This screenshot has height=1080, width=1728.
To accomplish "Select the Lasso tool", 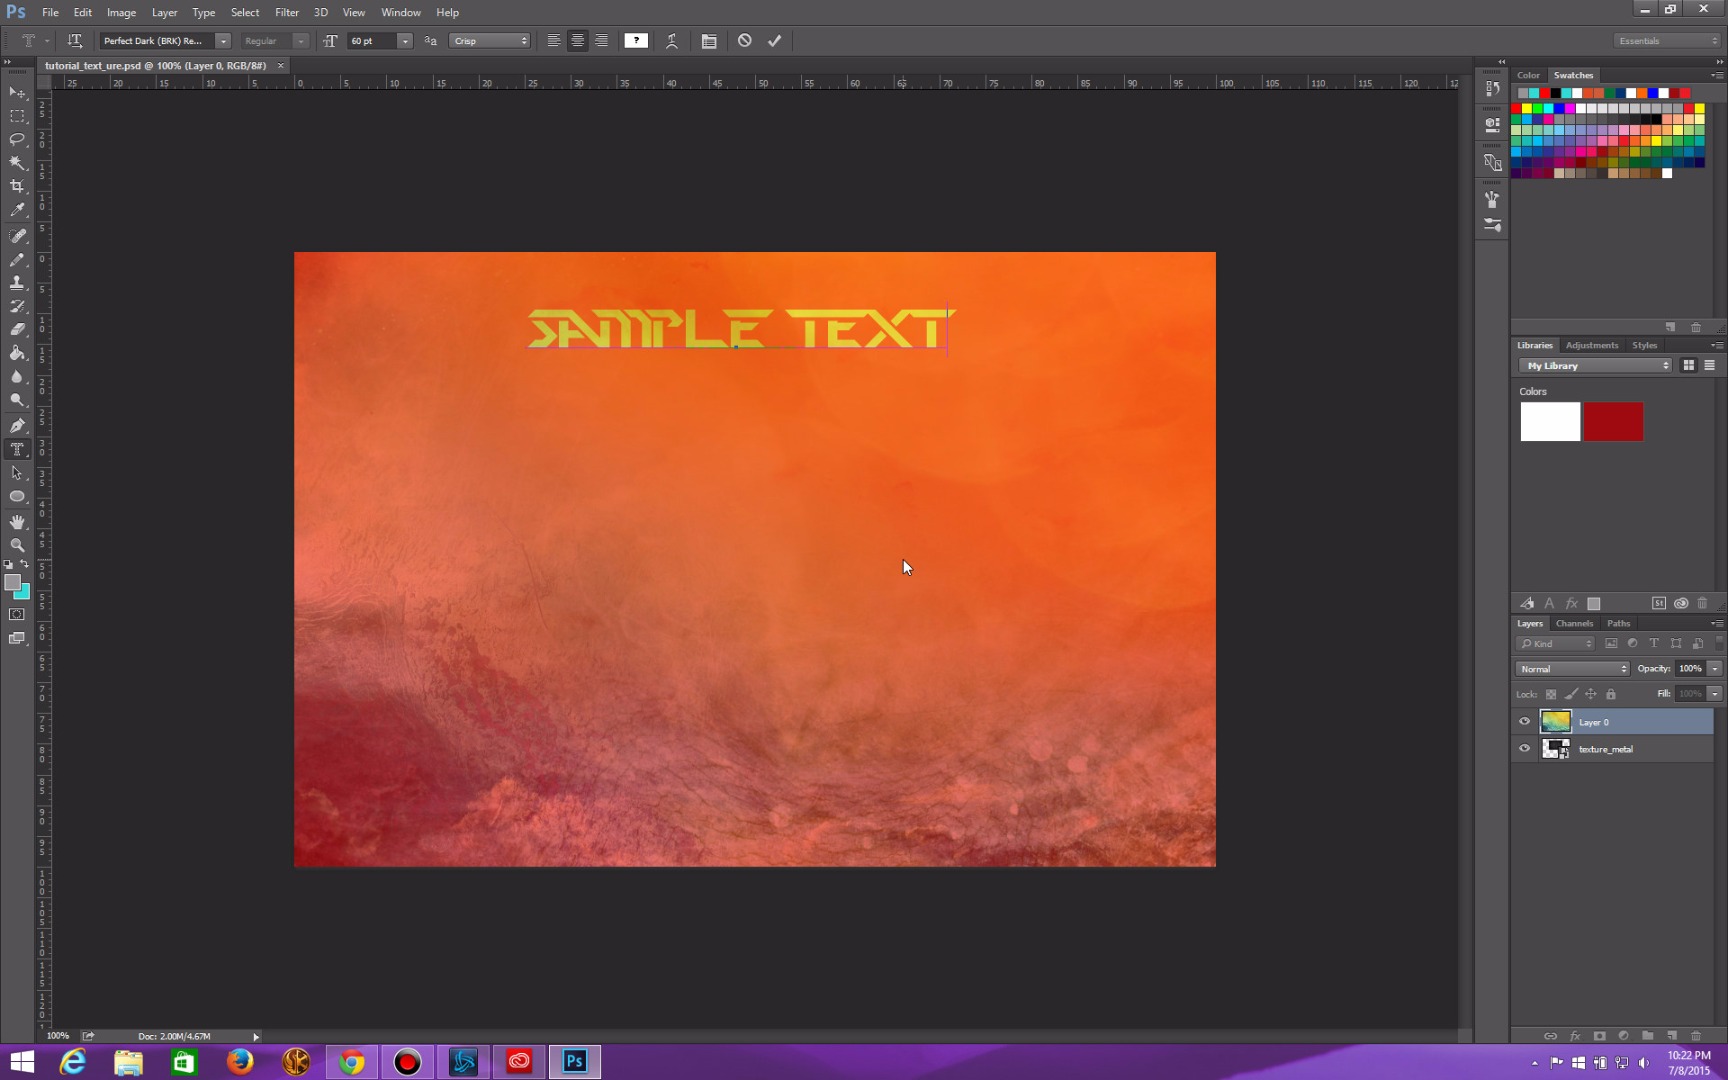I will 17,139.
